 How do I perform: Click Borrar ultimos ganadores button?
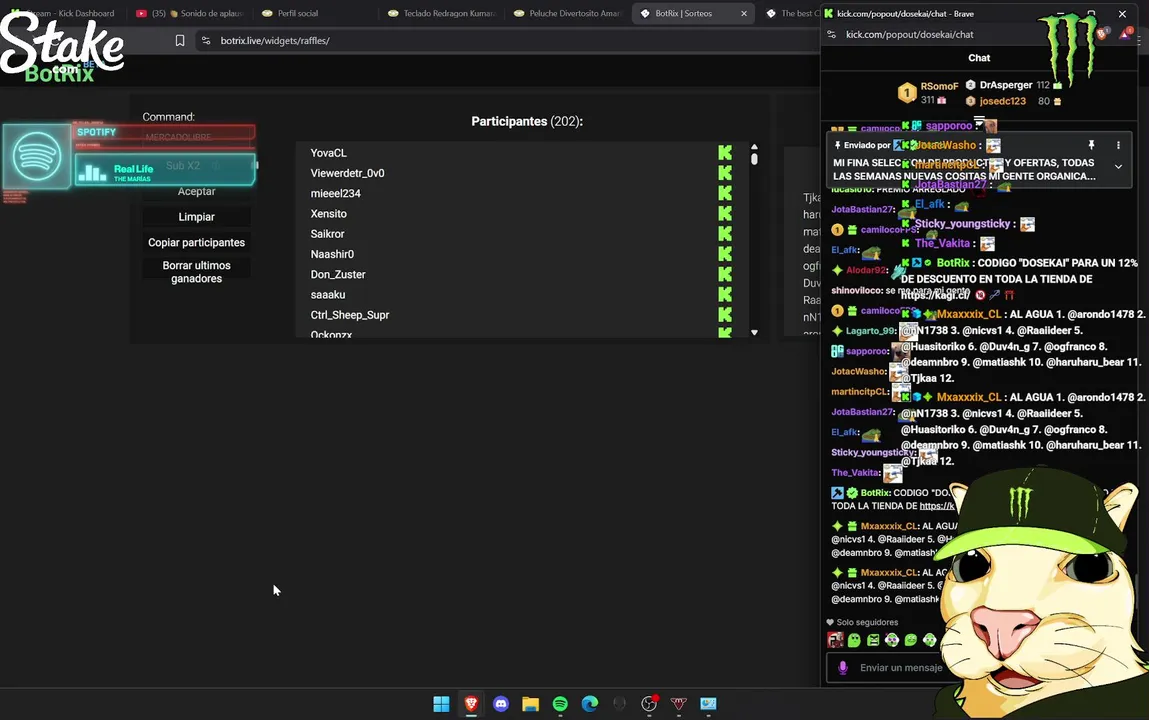196,272
